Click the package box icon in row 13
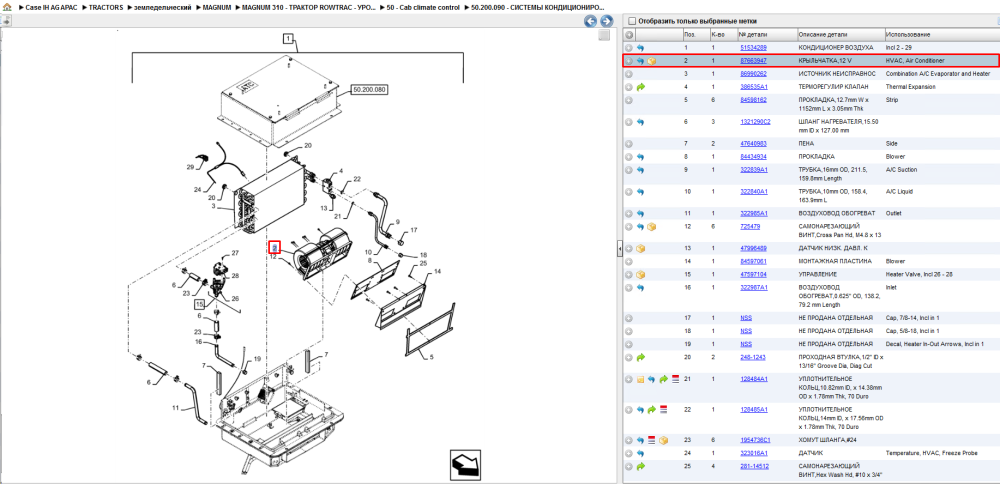 (640, 248)
